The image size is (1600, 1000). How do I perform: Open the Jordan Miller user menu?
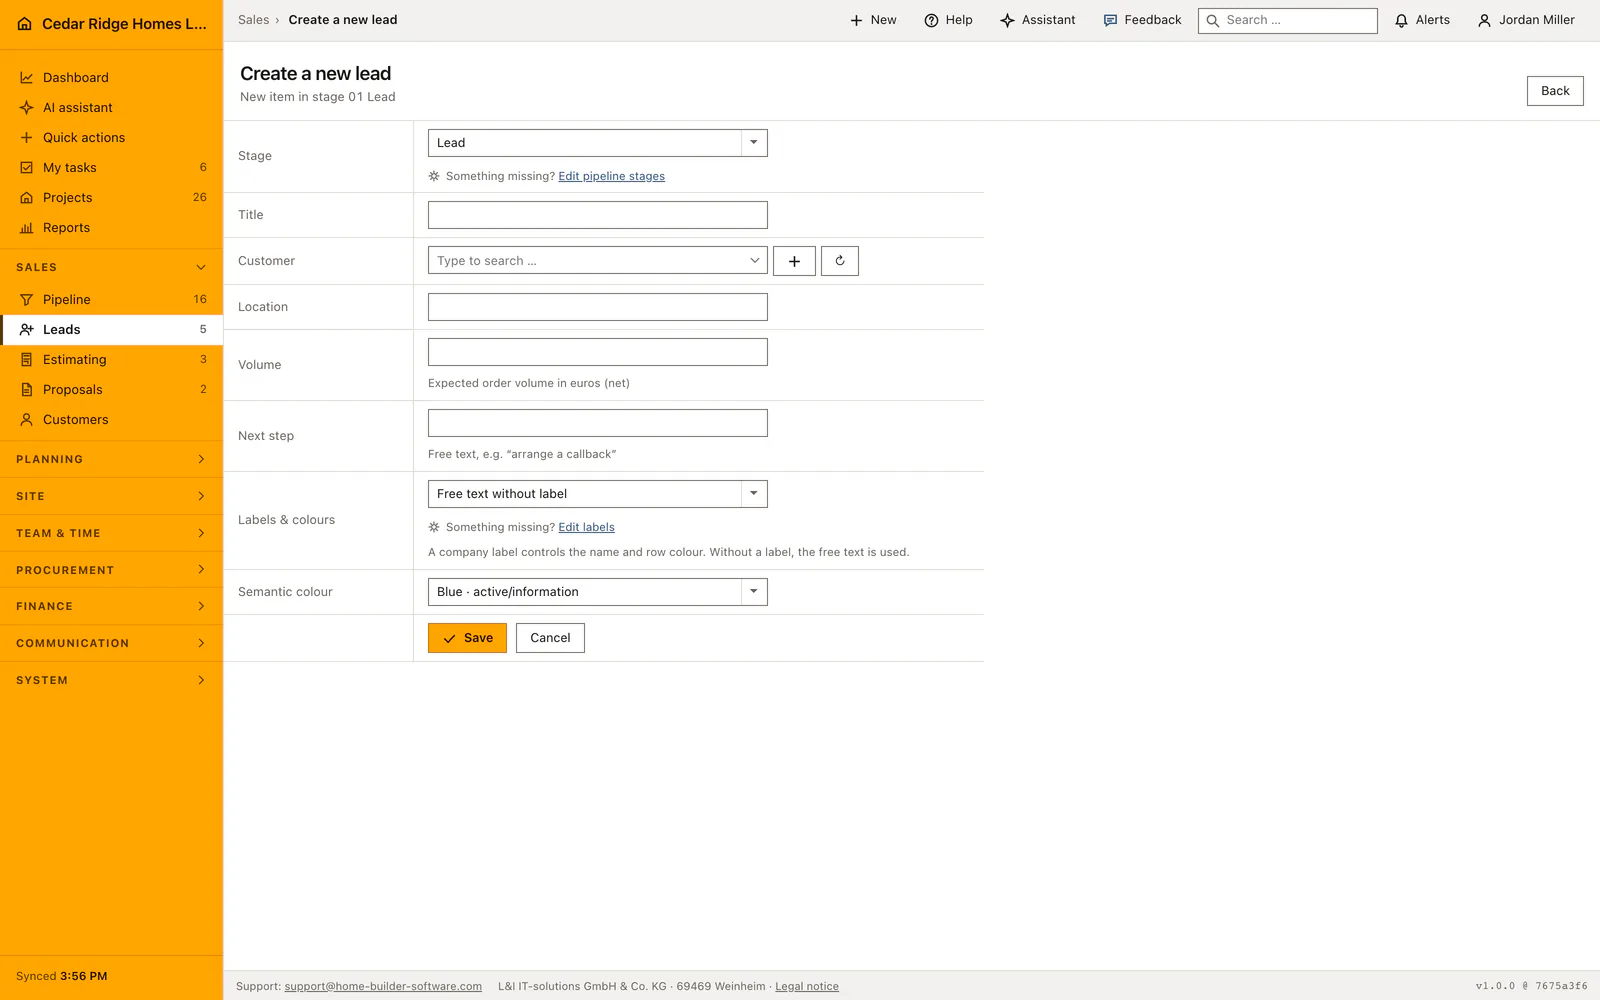point(1526,20)
